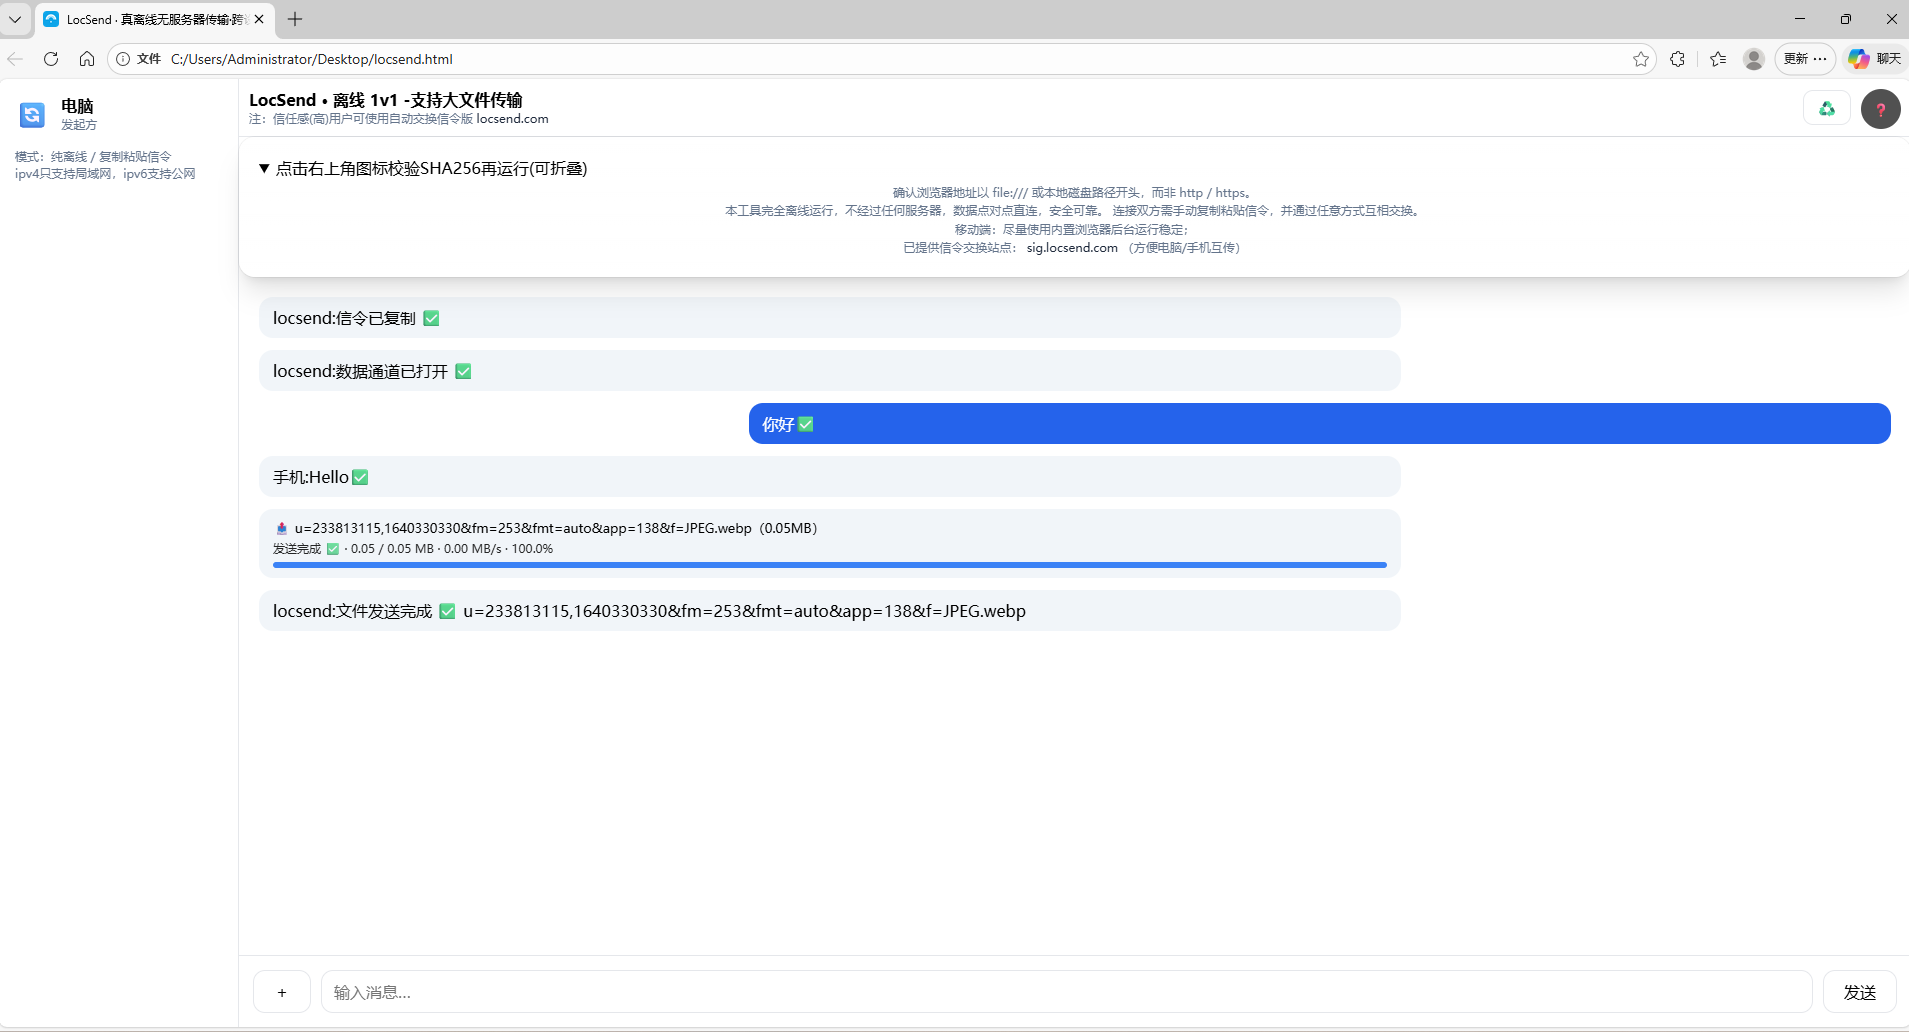Click the locsend:文件发送完成 message
1909x1032 pixels.
coord(830,611)
